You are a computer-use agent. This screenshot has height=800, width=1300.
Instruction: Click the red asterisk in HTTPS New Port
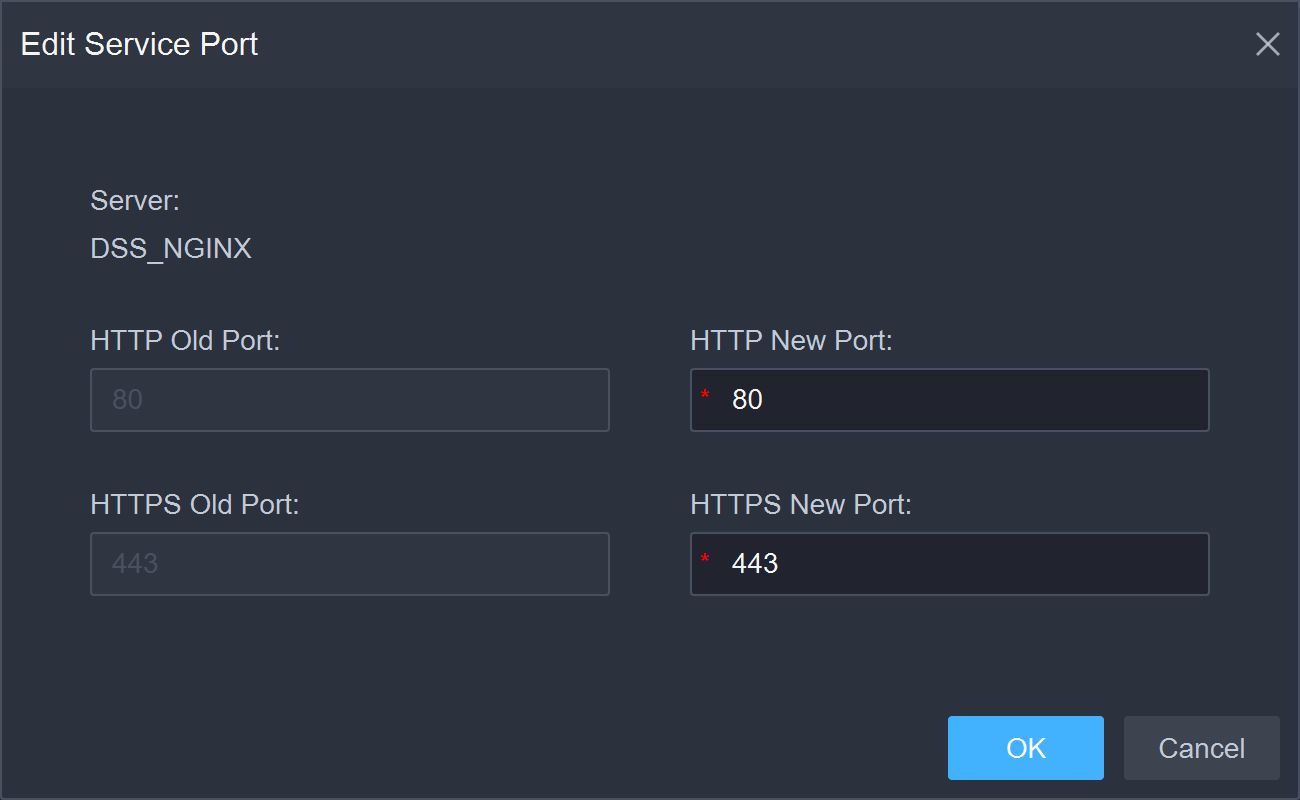(705, 562)
